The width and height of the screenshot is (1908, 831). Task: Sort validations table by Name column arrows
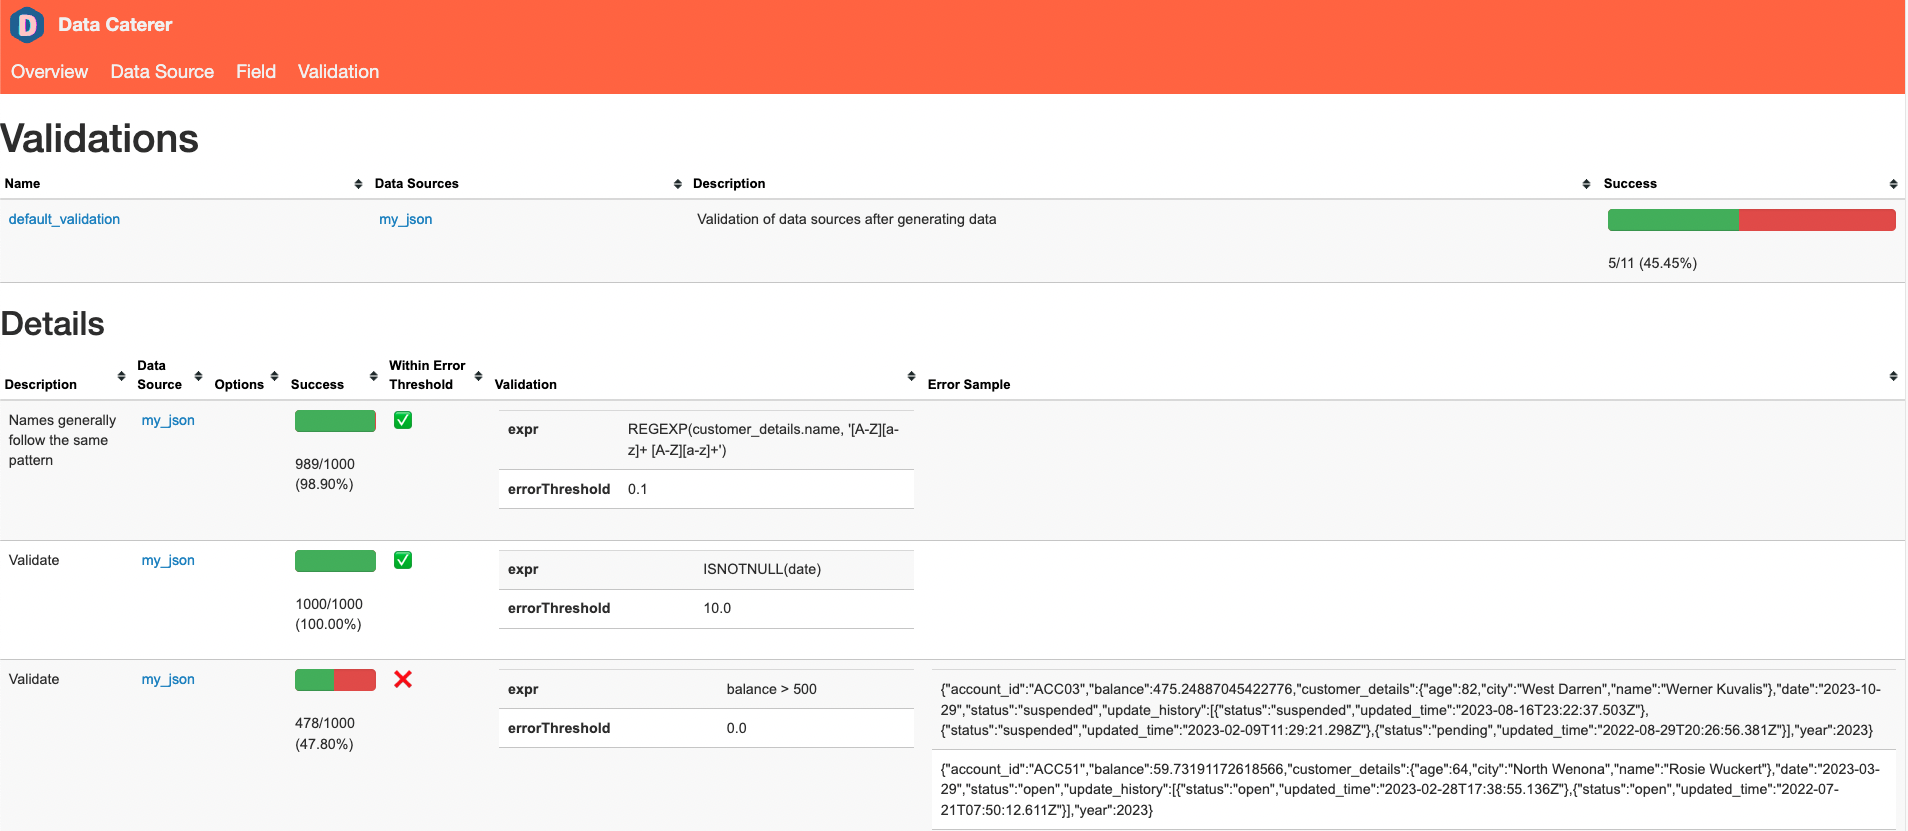coord(358,184)
